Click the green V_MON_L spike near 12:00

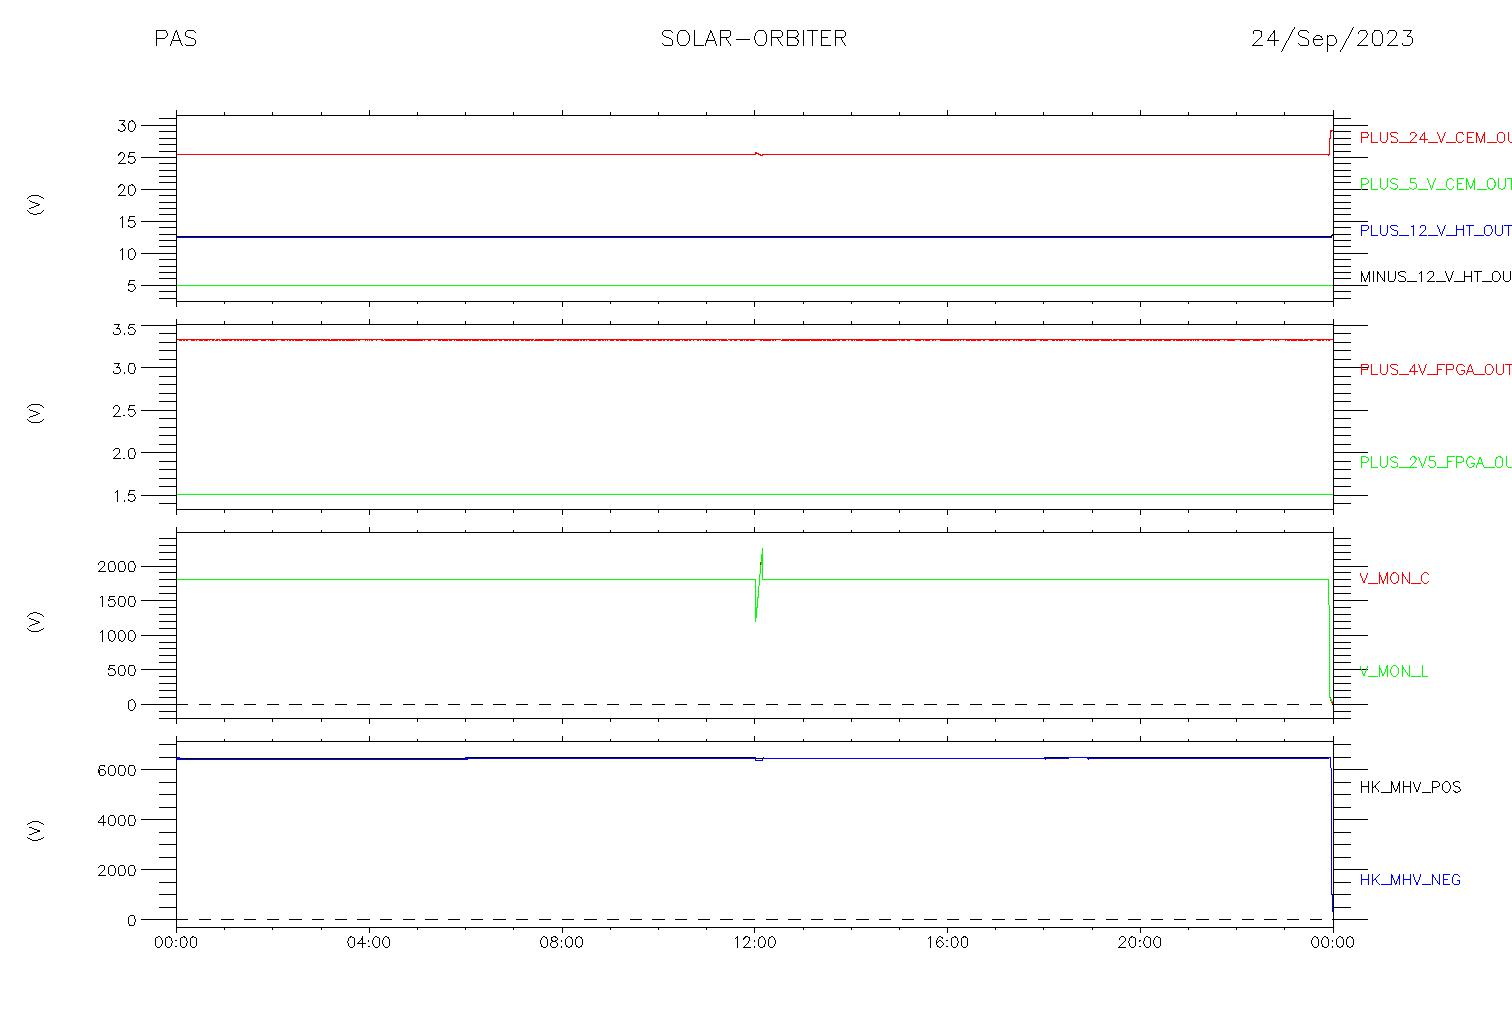click(759, 585)
